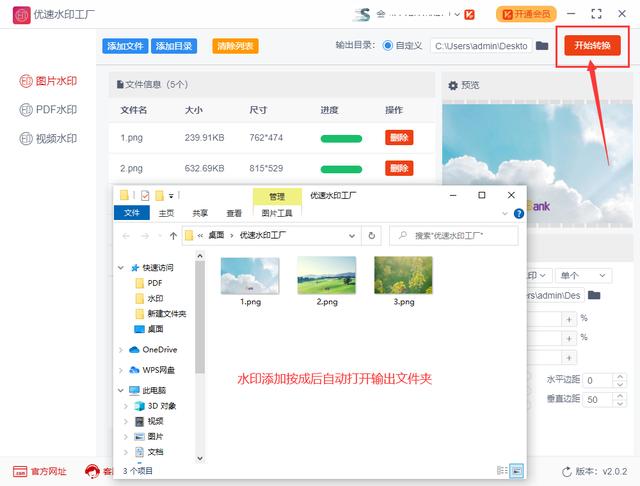Screen dimensions: 640x486
Task: Expand Explorer ribbon chevron
Action: pos(505,213)
